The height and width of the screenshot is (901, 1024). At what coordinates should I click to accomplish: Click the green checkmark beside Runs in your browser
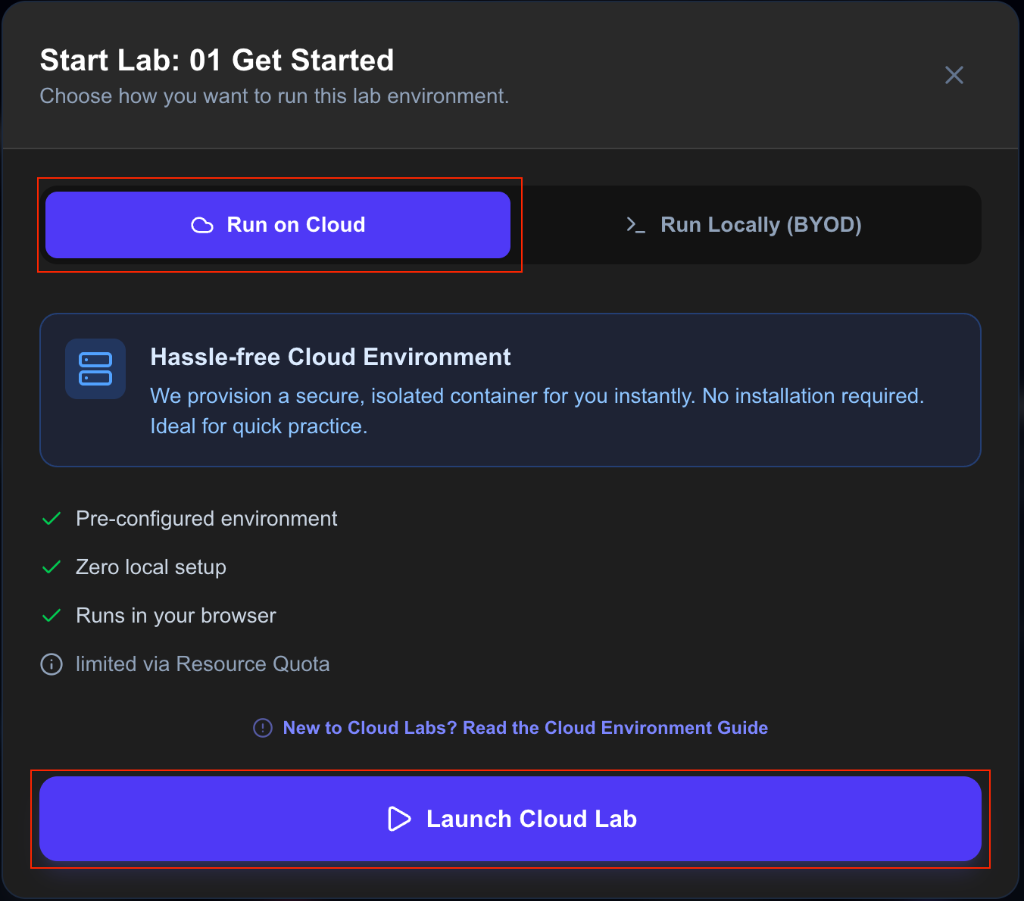click(x=51, y=615)
